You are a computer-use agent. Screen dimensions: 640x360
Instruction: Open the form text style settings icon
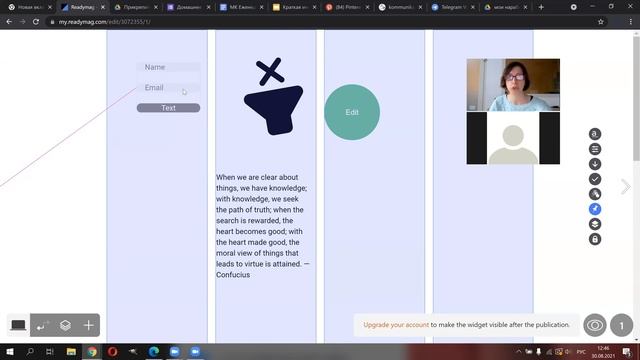coord(595,134)
